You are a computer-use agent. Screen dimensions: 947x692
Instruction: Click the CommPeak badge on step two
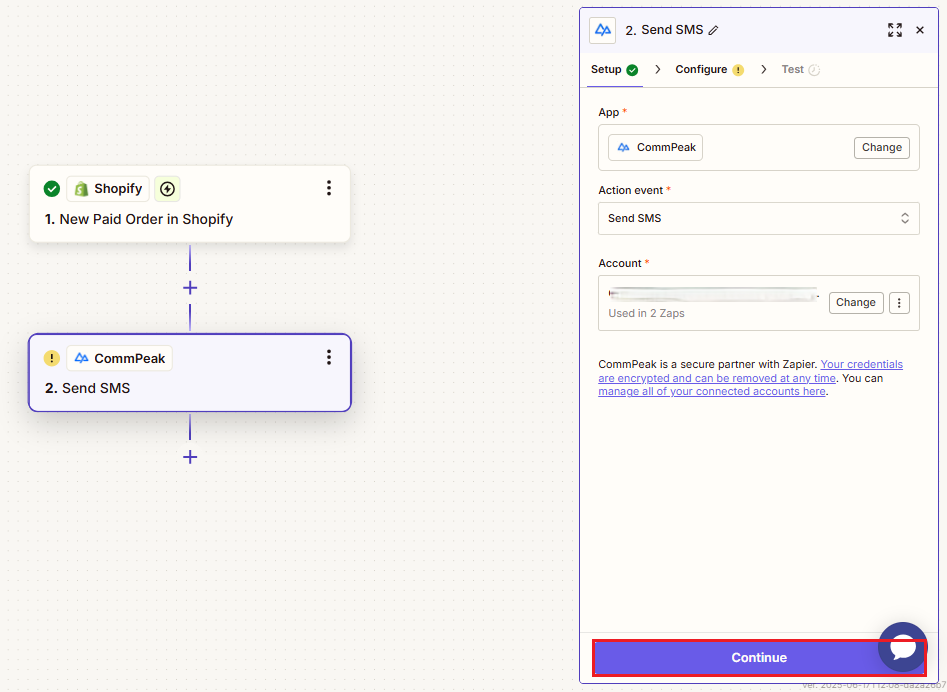(x=120, y=358)
